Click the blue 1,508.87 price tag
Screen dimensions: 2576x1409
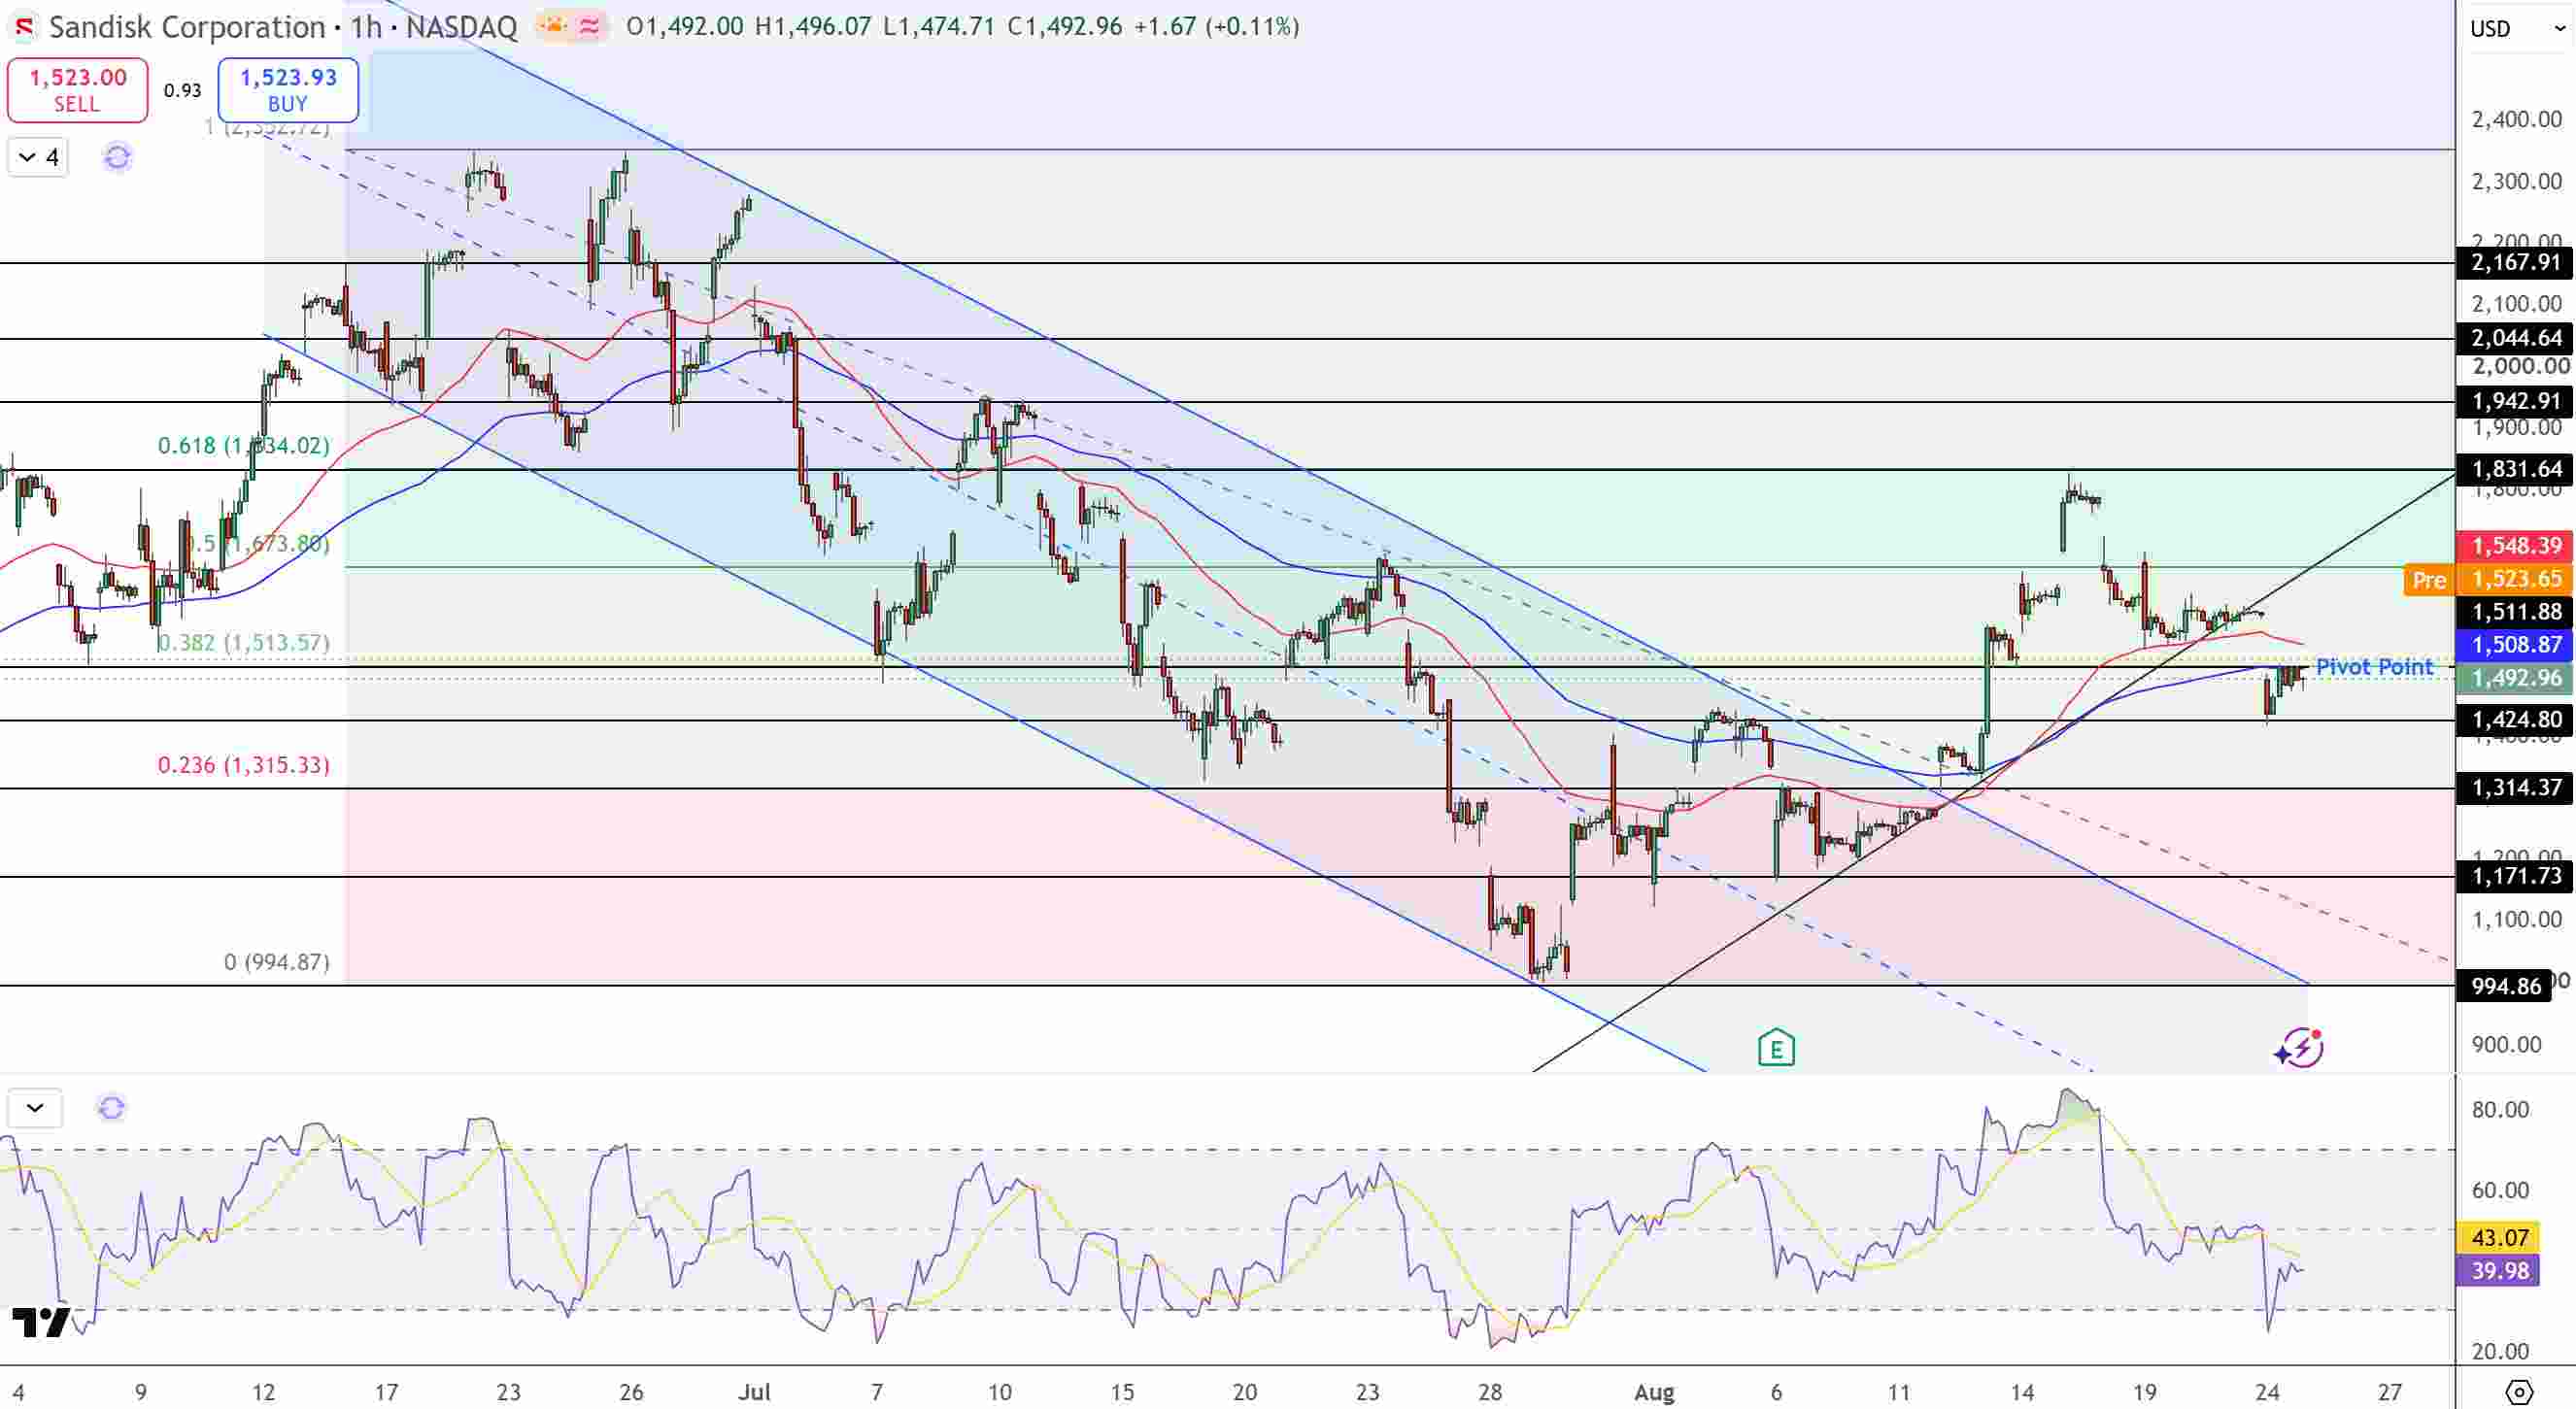tap(2515, 645)
